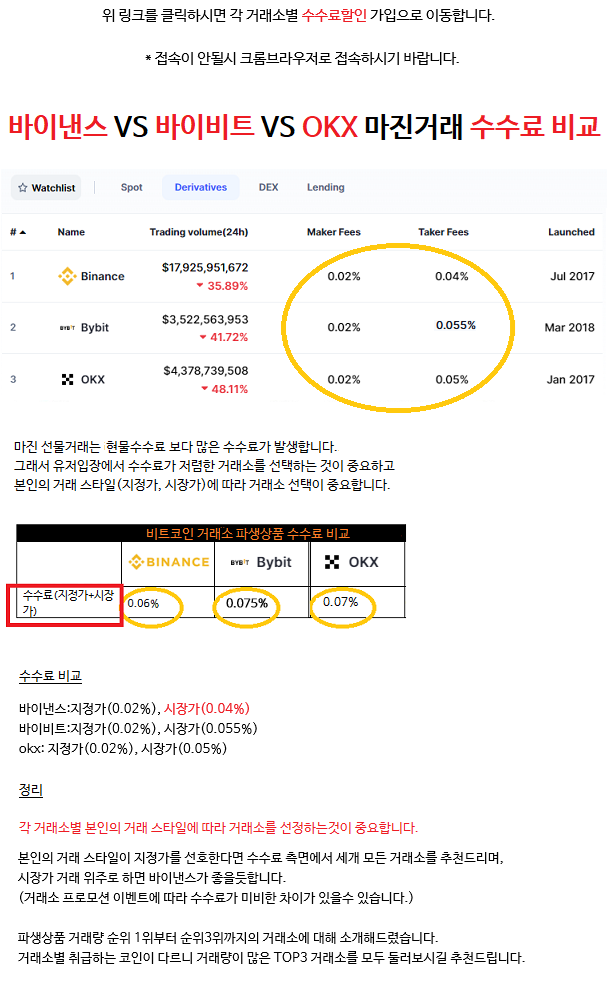This screenshot has height=991, width=609.
Task: Click the Jan 2017 launch date
Action: point(570,379)
